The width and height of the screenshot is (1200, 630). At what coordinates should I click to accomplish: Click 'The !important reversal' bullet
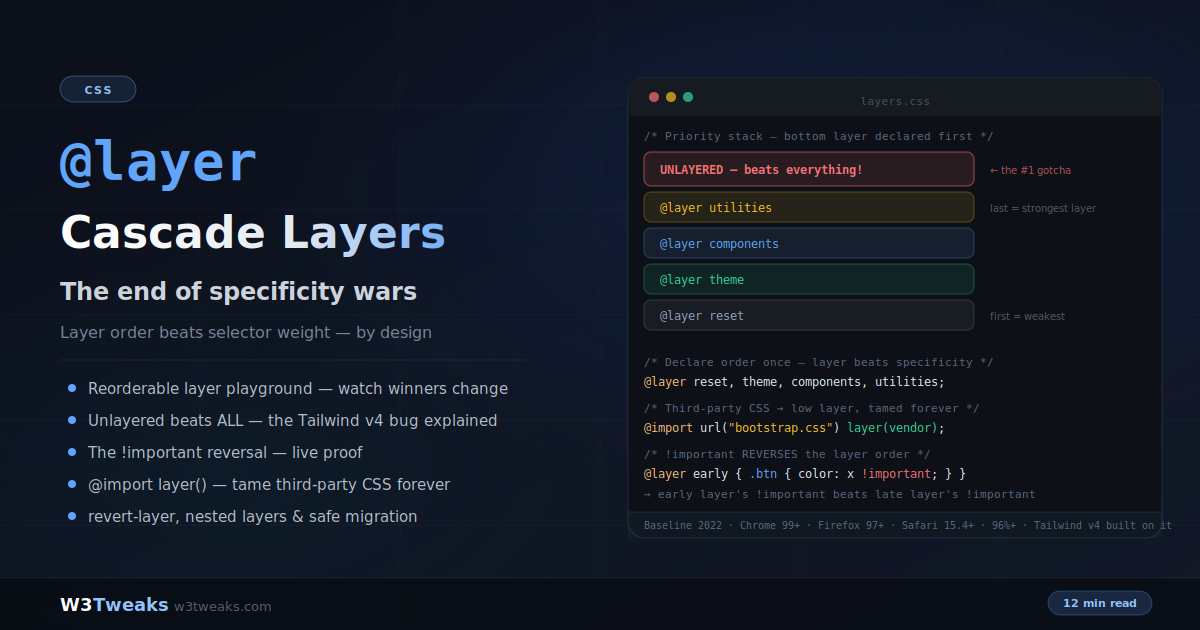click(225, 453)
